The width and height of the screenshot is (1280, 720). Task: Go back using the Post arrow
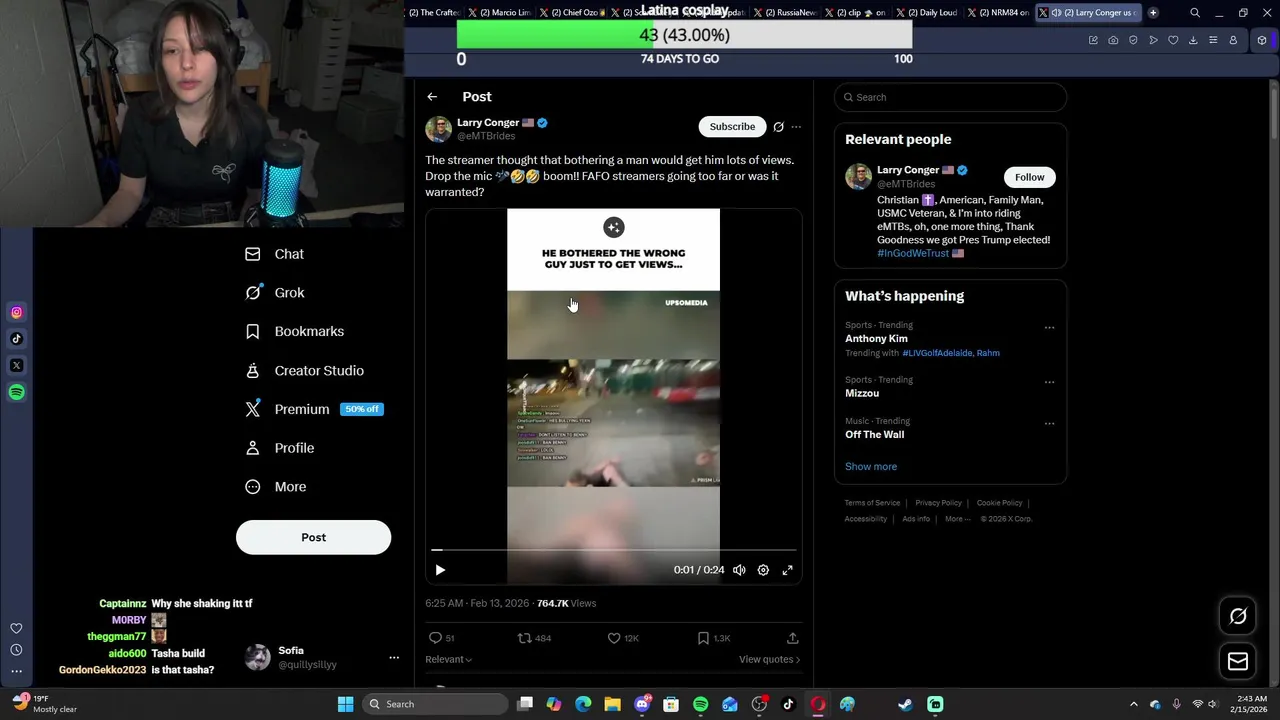432,97
